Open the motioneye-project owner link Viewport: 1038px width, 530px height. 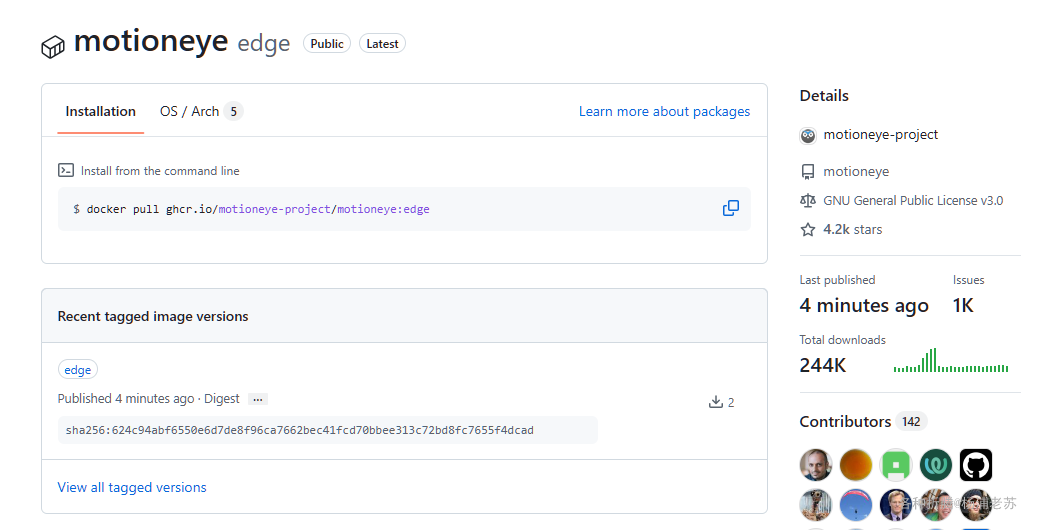tap(880, 135)
